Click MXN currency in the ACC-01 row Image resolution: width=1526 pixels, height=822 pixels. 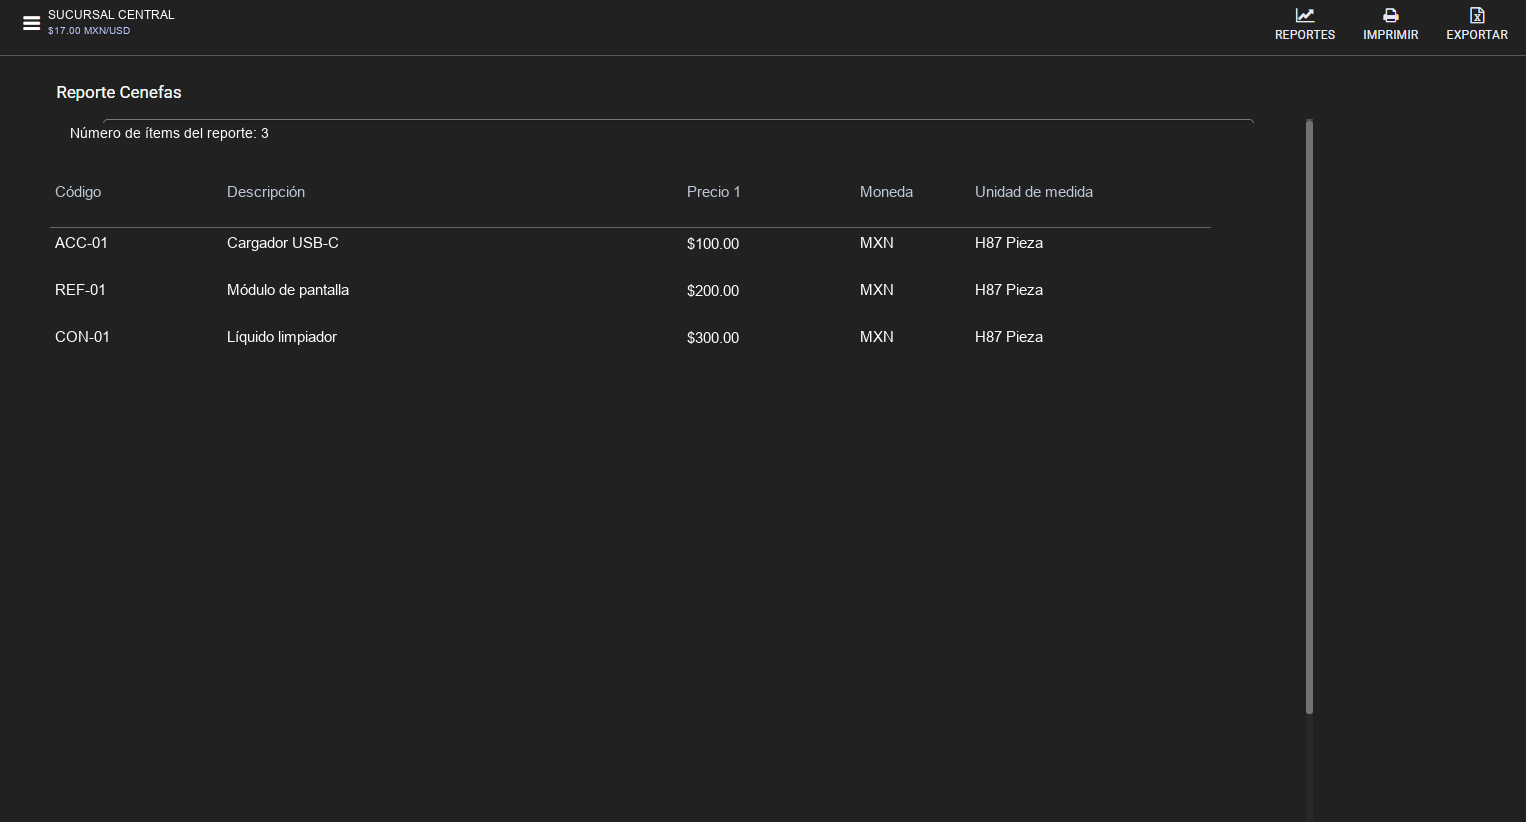[x=877, y=243]
